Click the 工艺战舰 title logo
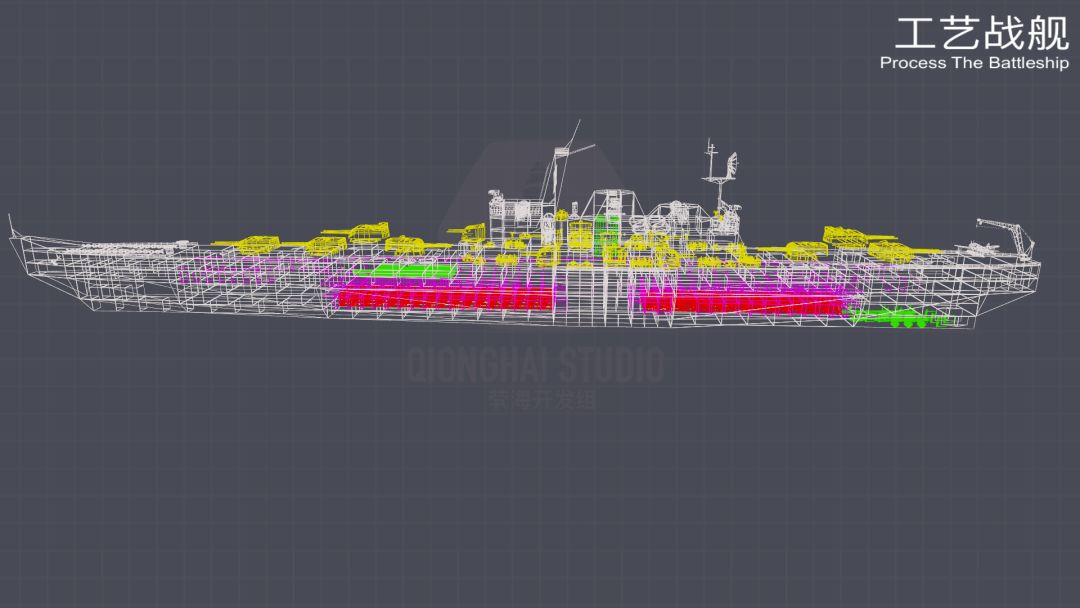This screenshot has width=1080, height=608. click(x=982, y=33)
